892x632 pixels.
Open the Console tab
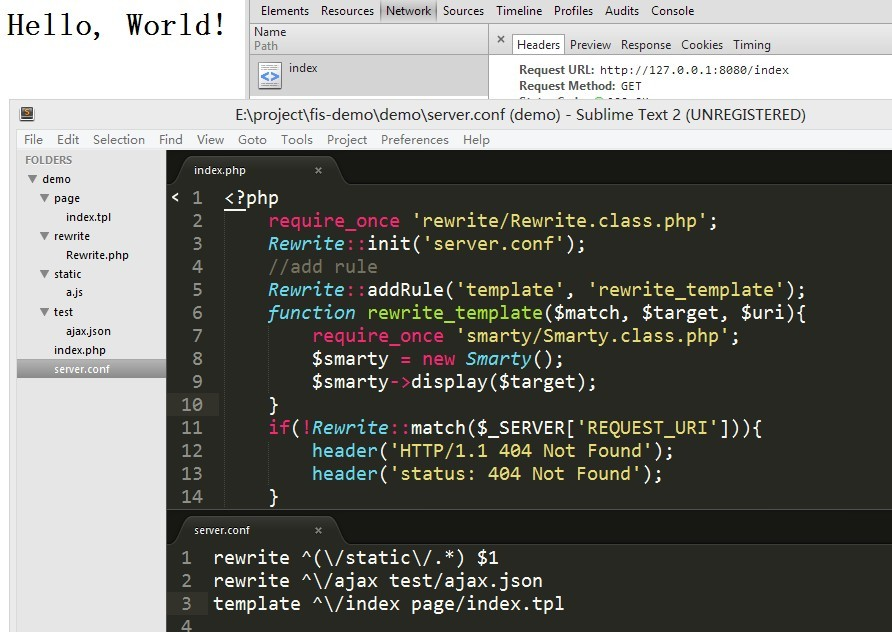tap(672, 11)
